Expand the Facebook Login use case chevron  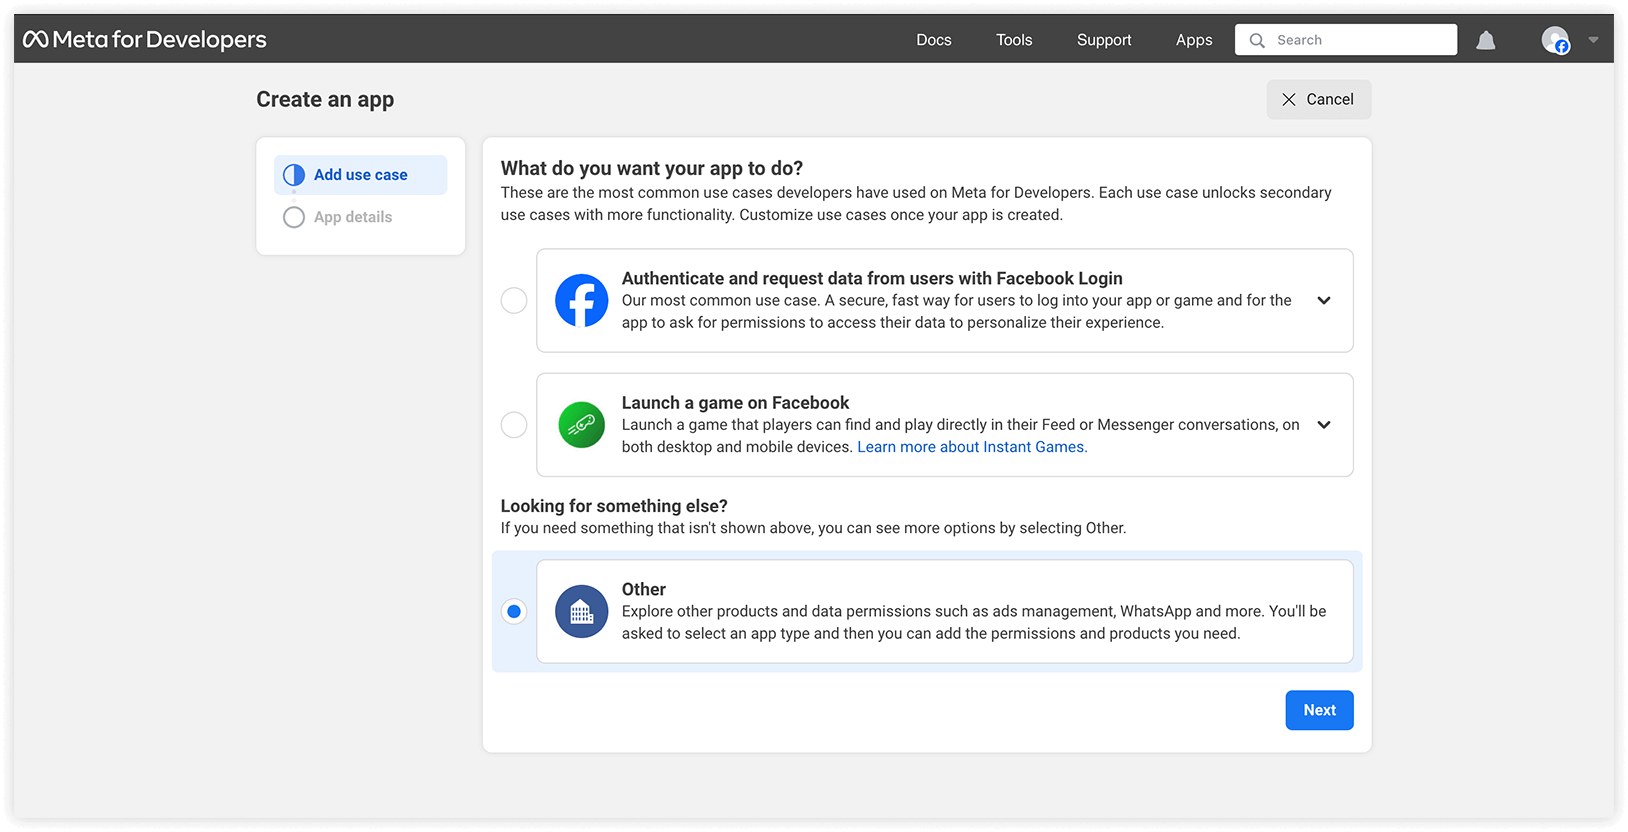coord(1324,300)
